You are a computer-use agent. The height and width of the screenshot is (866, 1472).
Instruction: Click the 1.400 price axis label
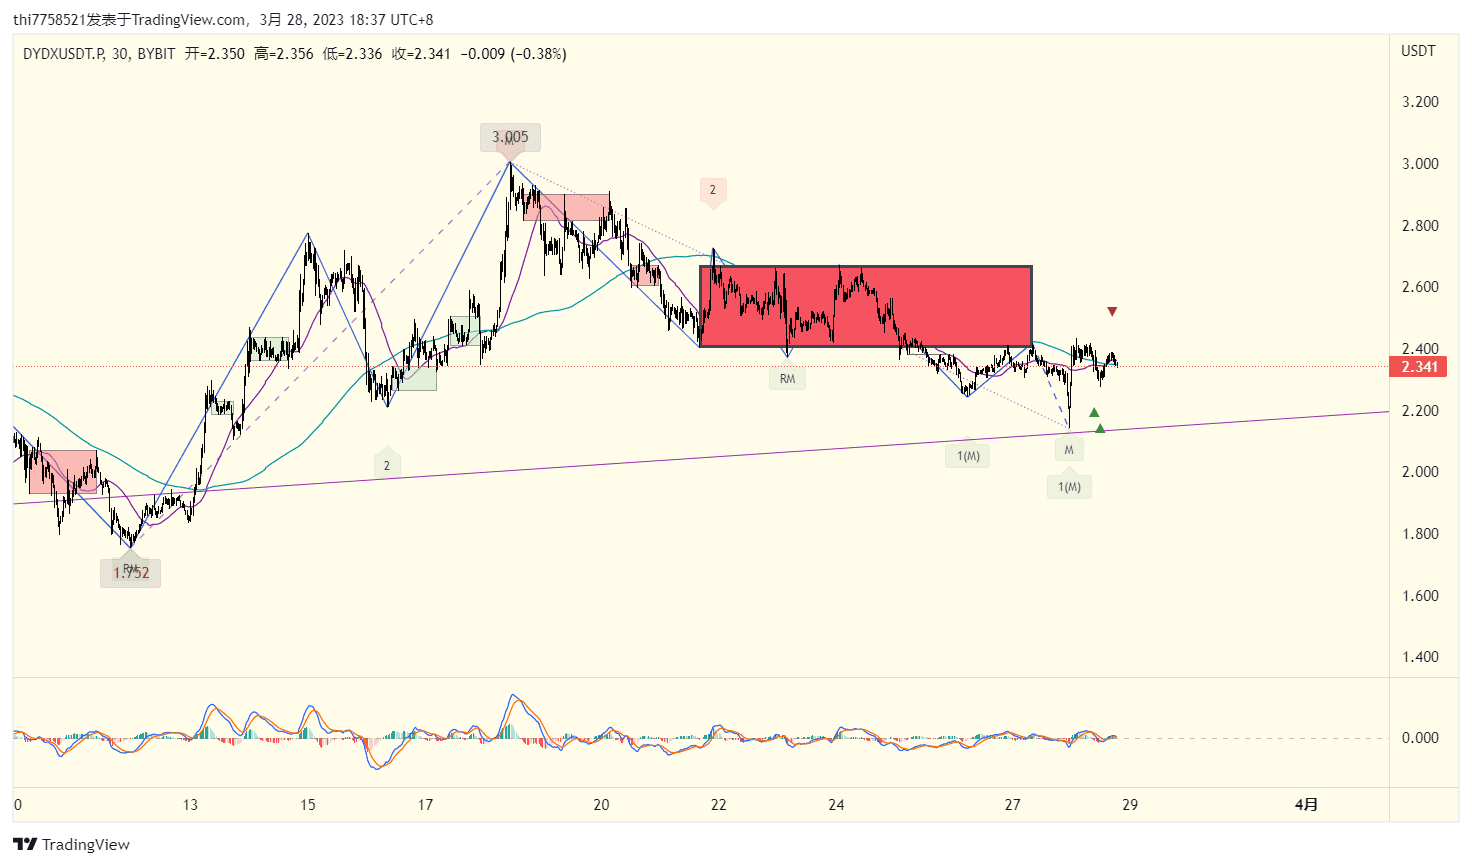tap(1420, 657)
